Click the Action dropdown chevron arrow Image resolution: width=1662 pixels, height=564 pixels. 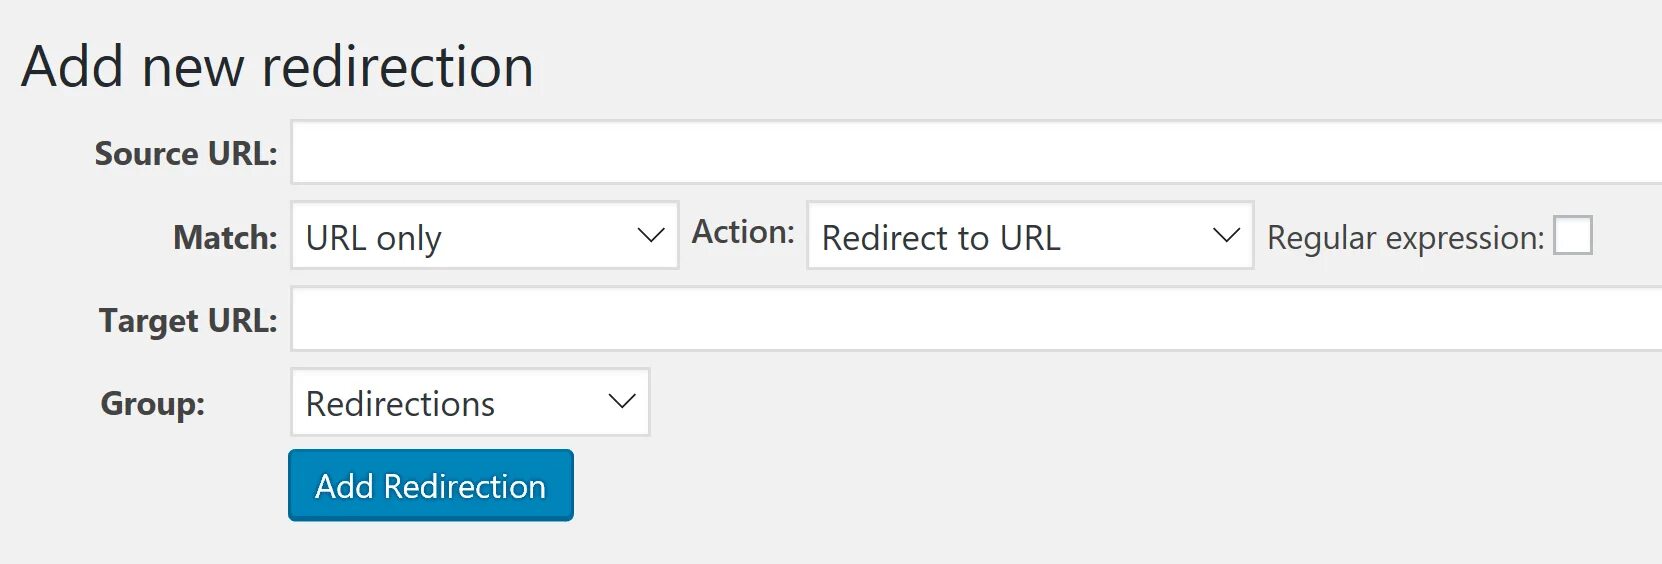click(x=1226, y=236)
